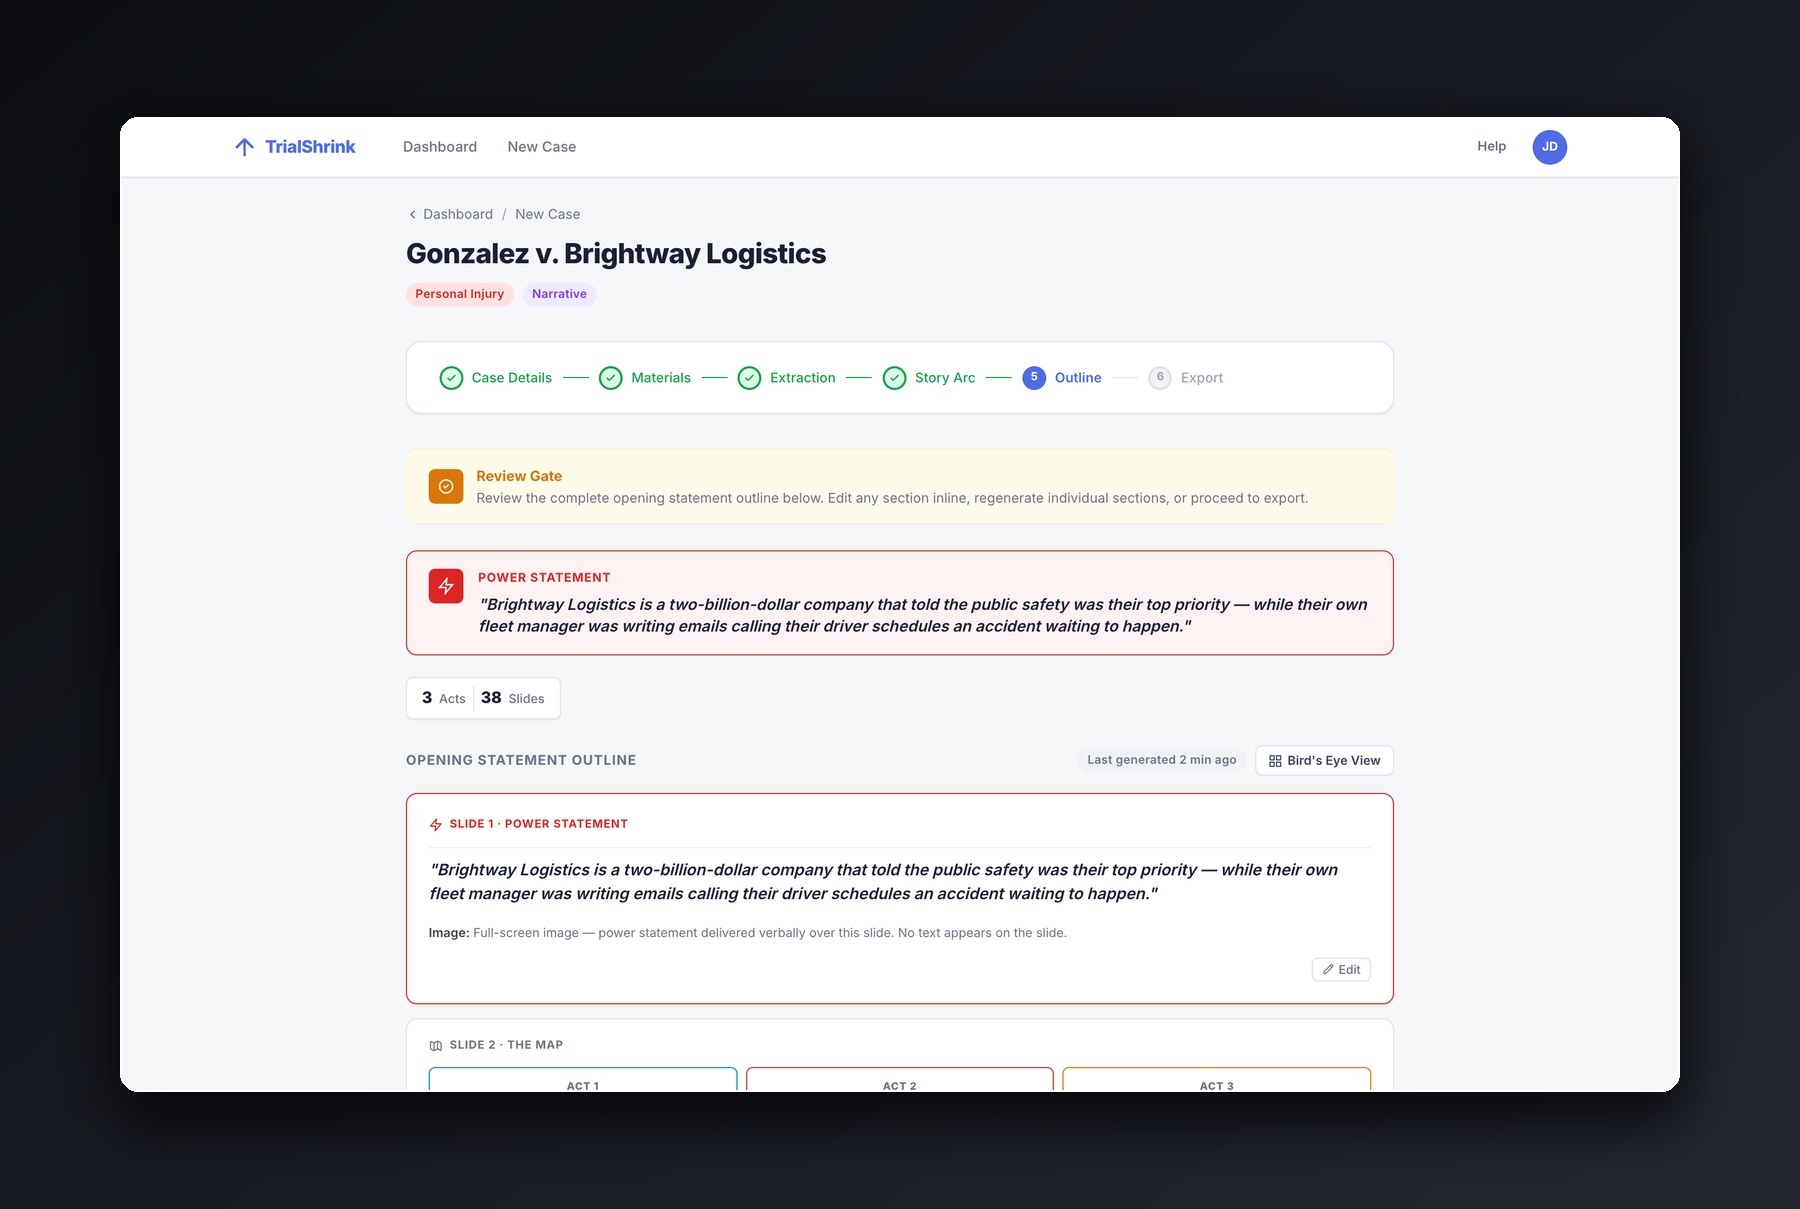Open Bird's Eye View
Image resolution: width=1800 pixels, height=1209 pixels.
tap(1324, 761)
